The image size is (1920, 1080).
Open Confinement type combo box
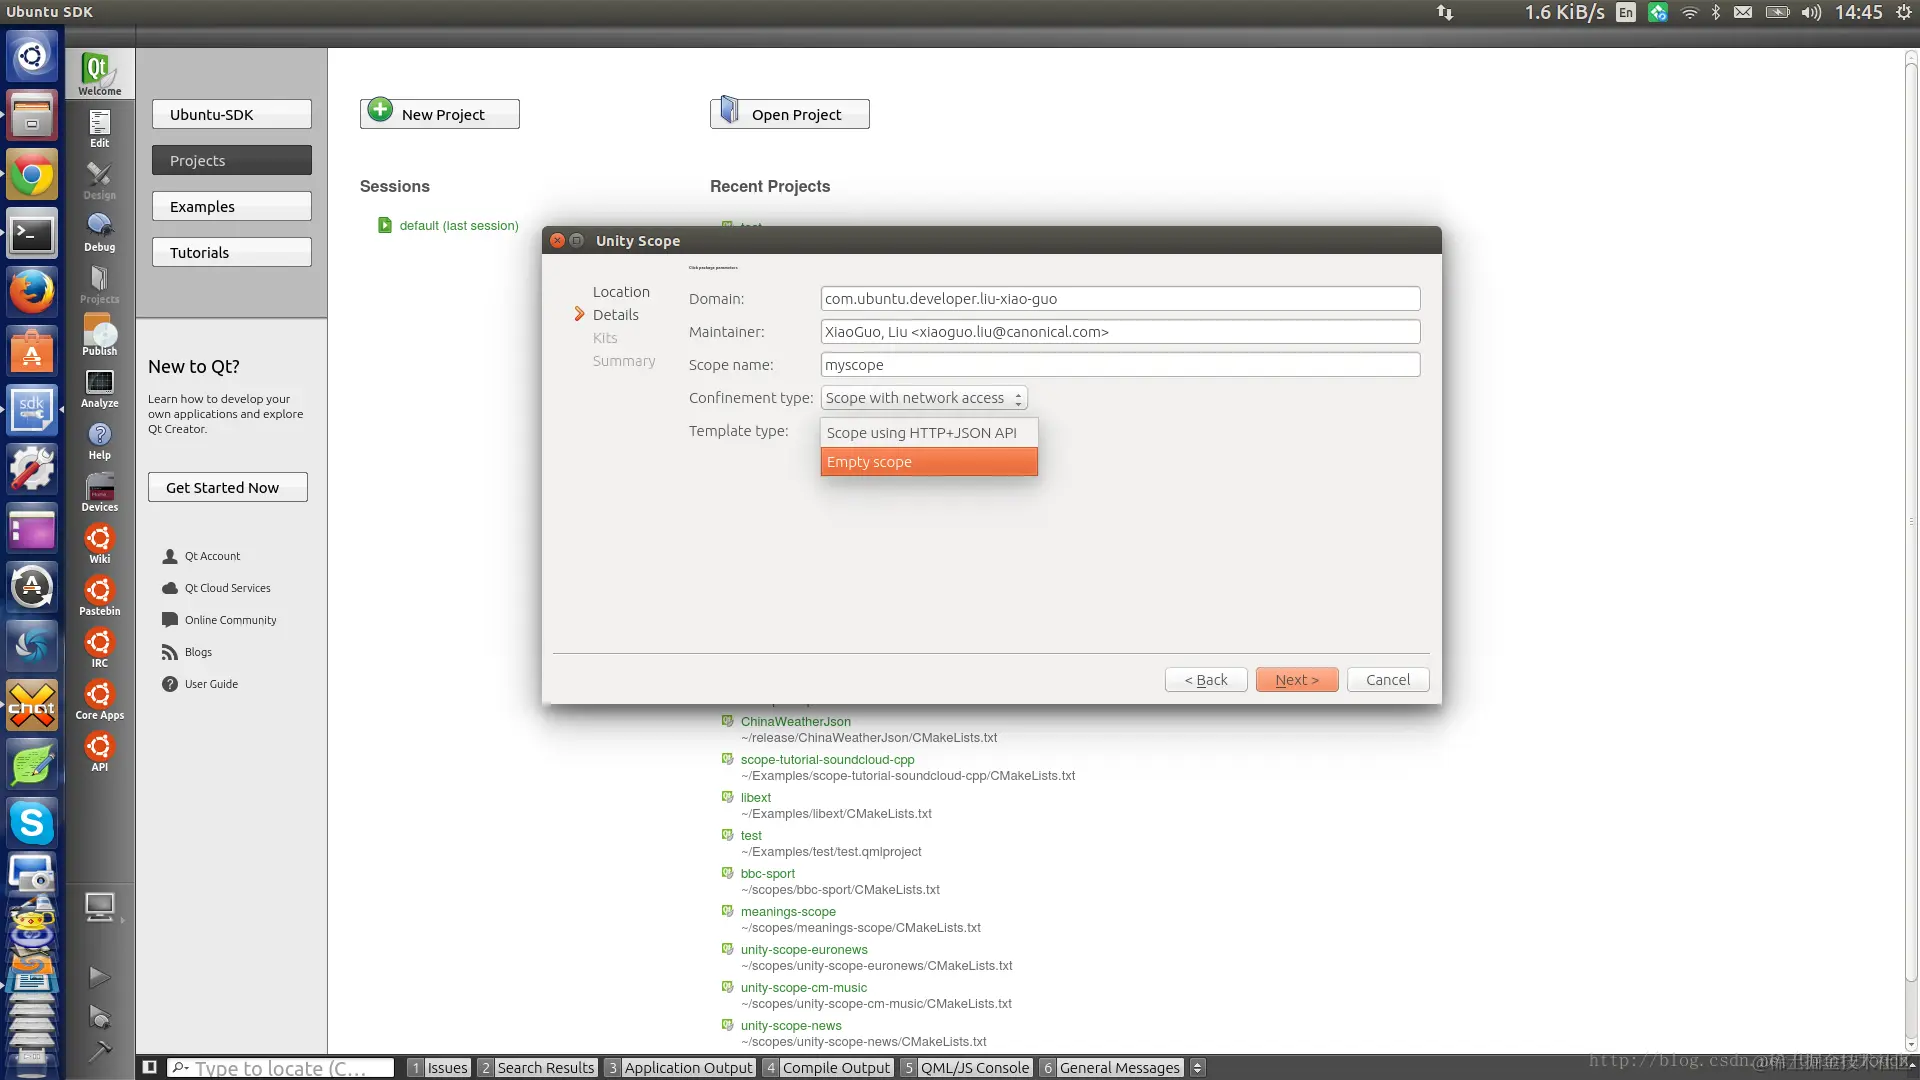click(x=923, y=398)
